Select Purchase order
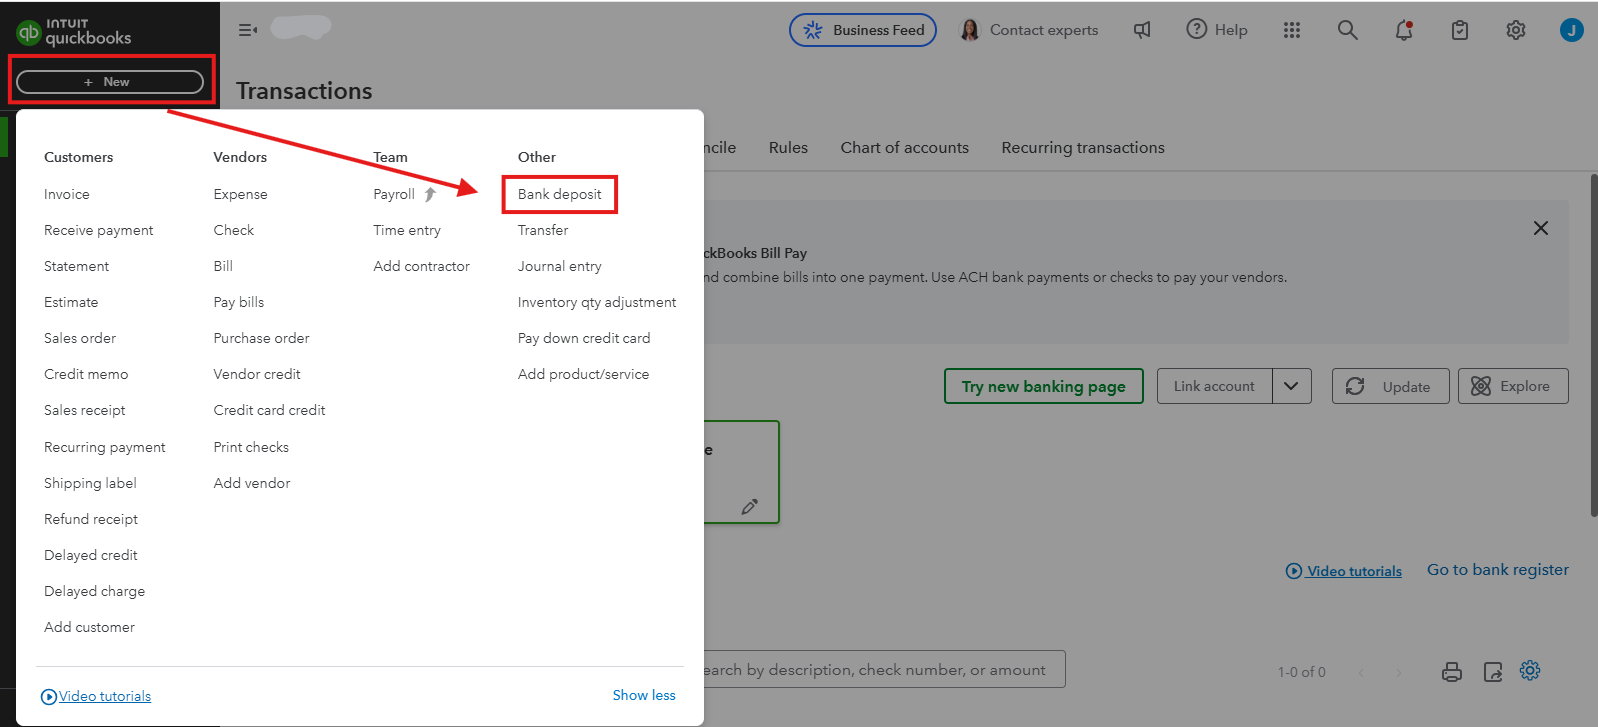The height and width of the screenshot is (727, 1598). 261,338
